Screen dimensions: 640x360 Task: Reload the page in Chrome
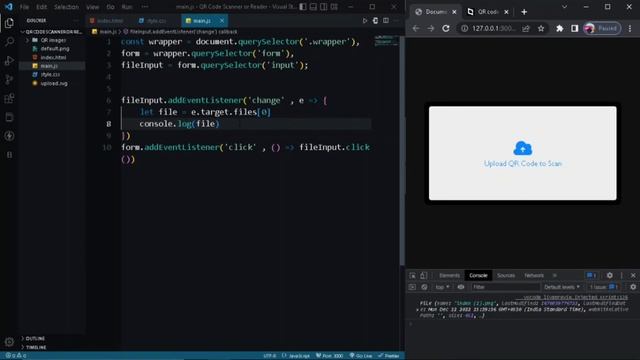pos(446,28)
